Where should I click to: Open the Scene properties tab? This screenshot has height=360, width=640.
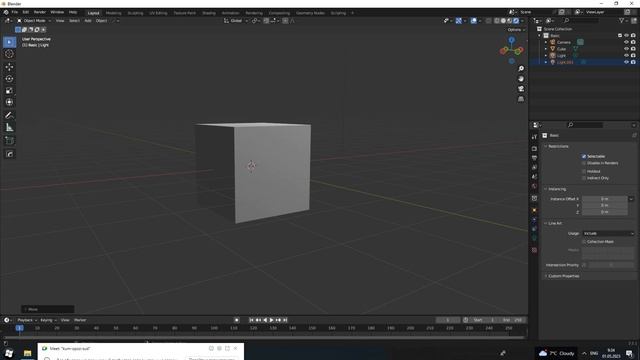click(x=534, y=177)
